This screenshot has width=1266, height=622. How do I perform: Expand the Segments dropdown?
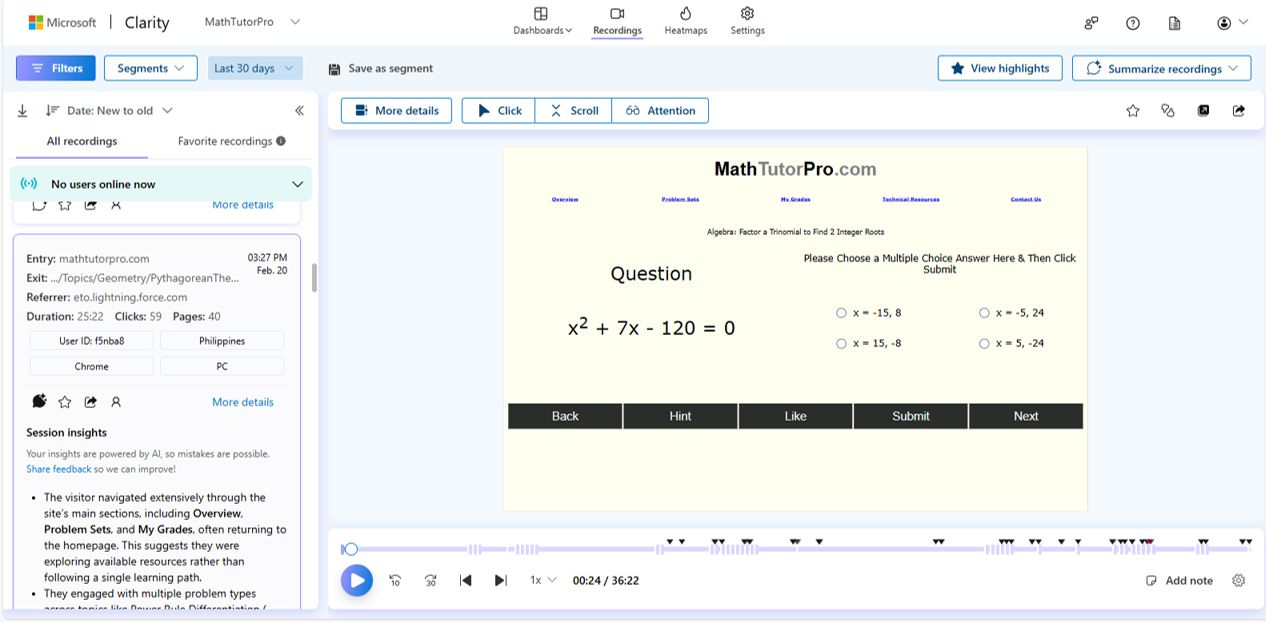coord(151,68)
